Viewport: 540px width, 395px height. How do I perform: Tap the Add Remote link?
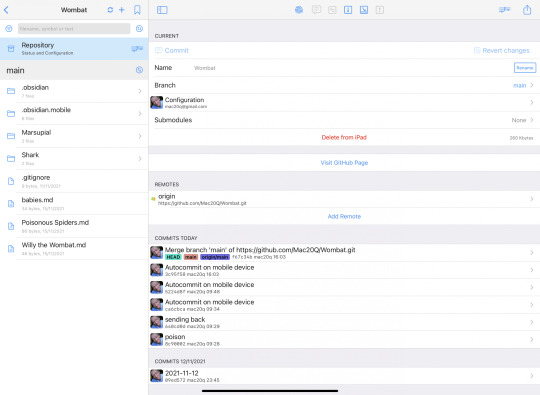tap(344, 216)
